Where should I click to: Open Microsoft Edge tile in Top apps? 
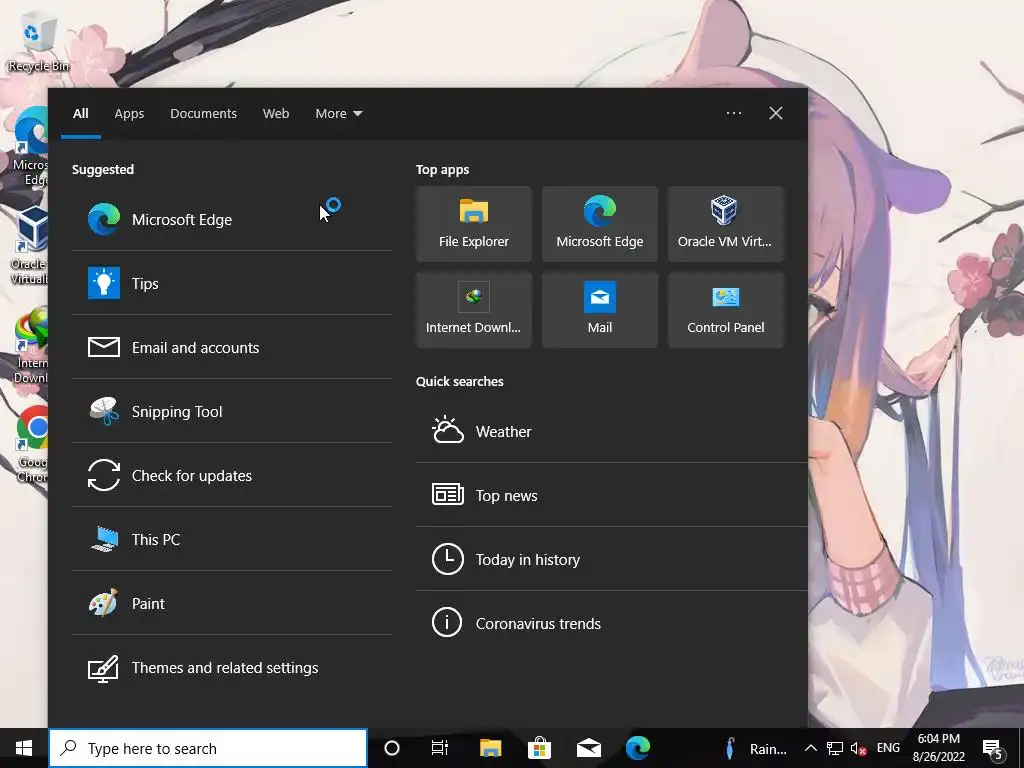pyautogui.click(x=600, y=224)
